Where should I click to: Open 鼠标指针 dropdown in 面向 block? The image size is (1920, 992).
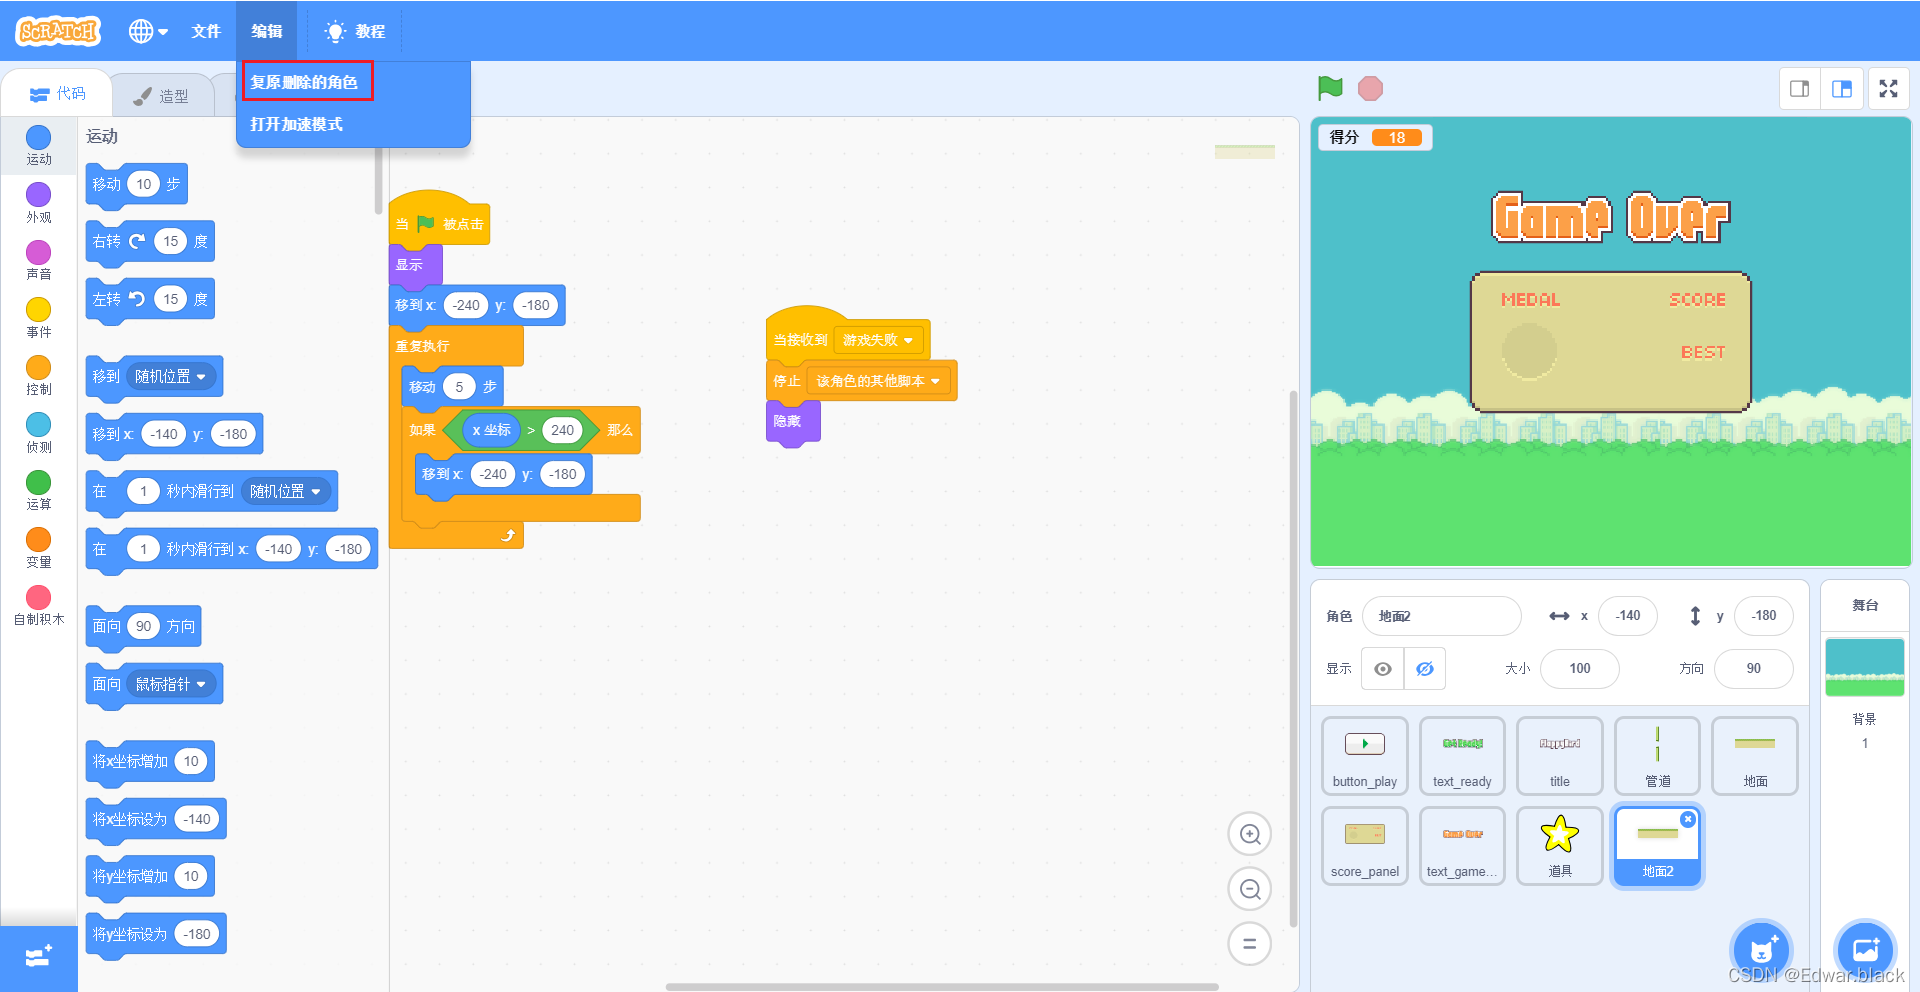(x=171, y=685)
